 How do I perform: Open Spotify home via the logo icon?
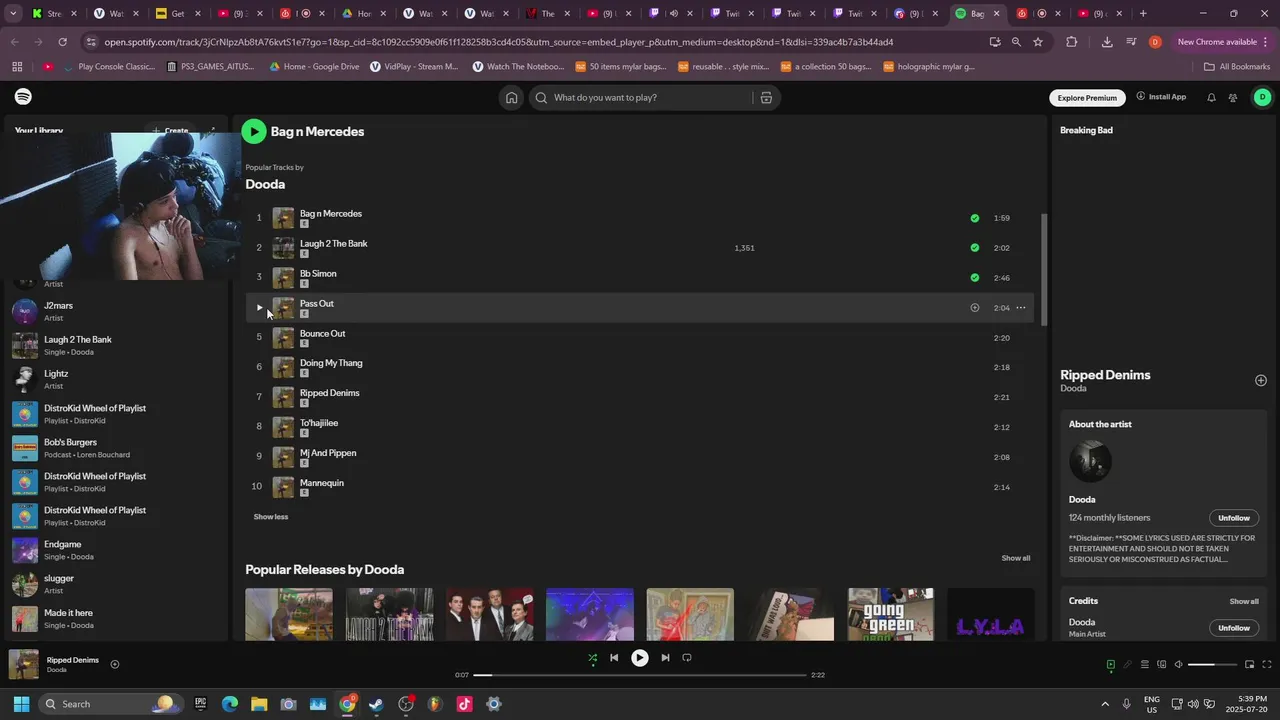coord(23,97)
